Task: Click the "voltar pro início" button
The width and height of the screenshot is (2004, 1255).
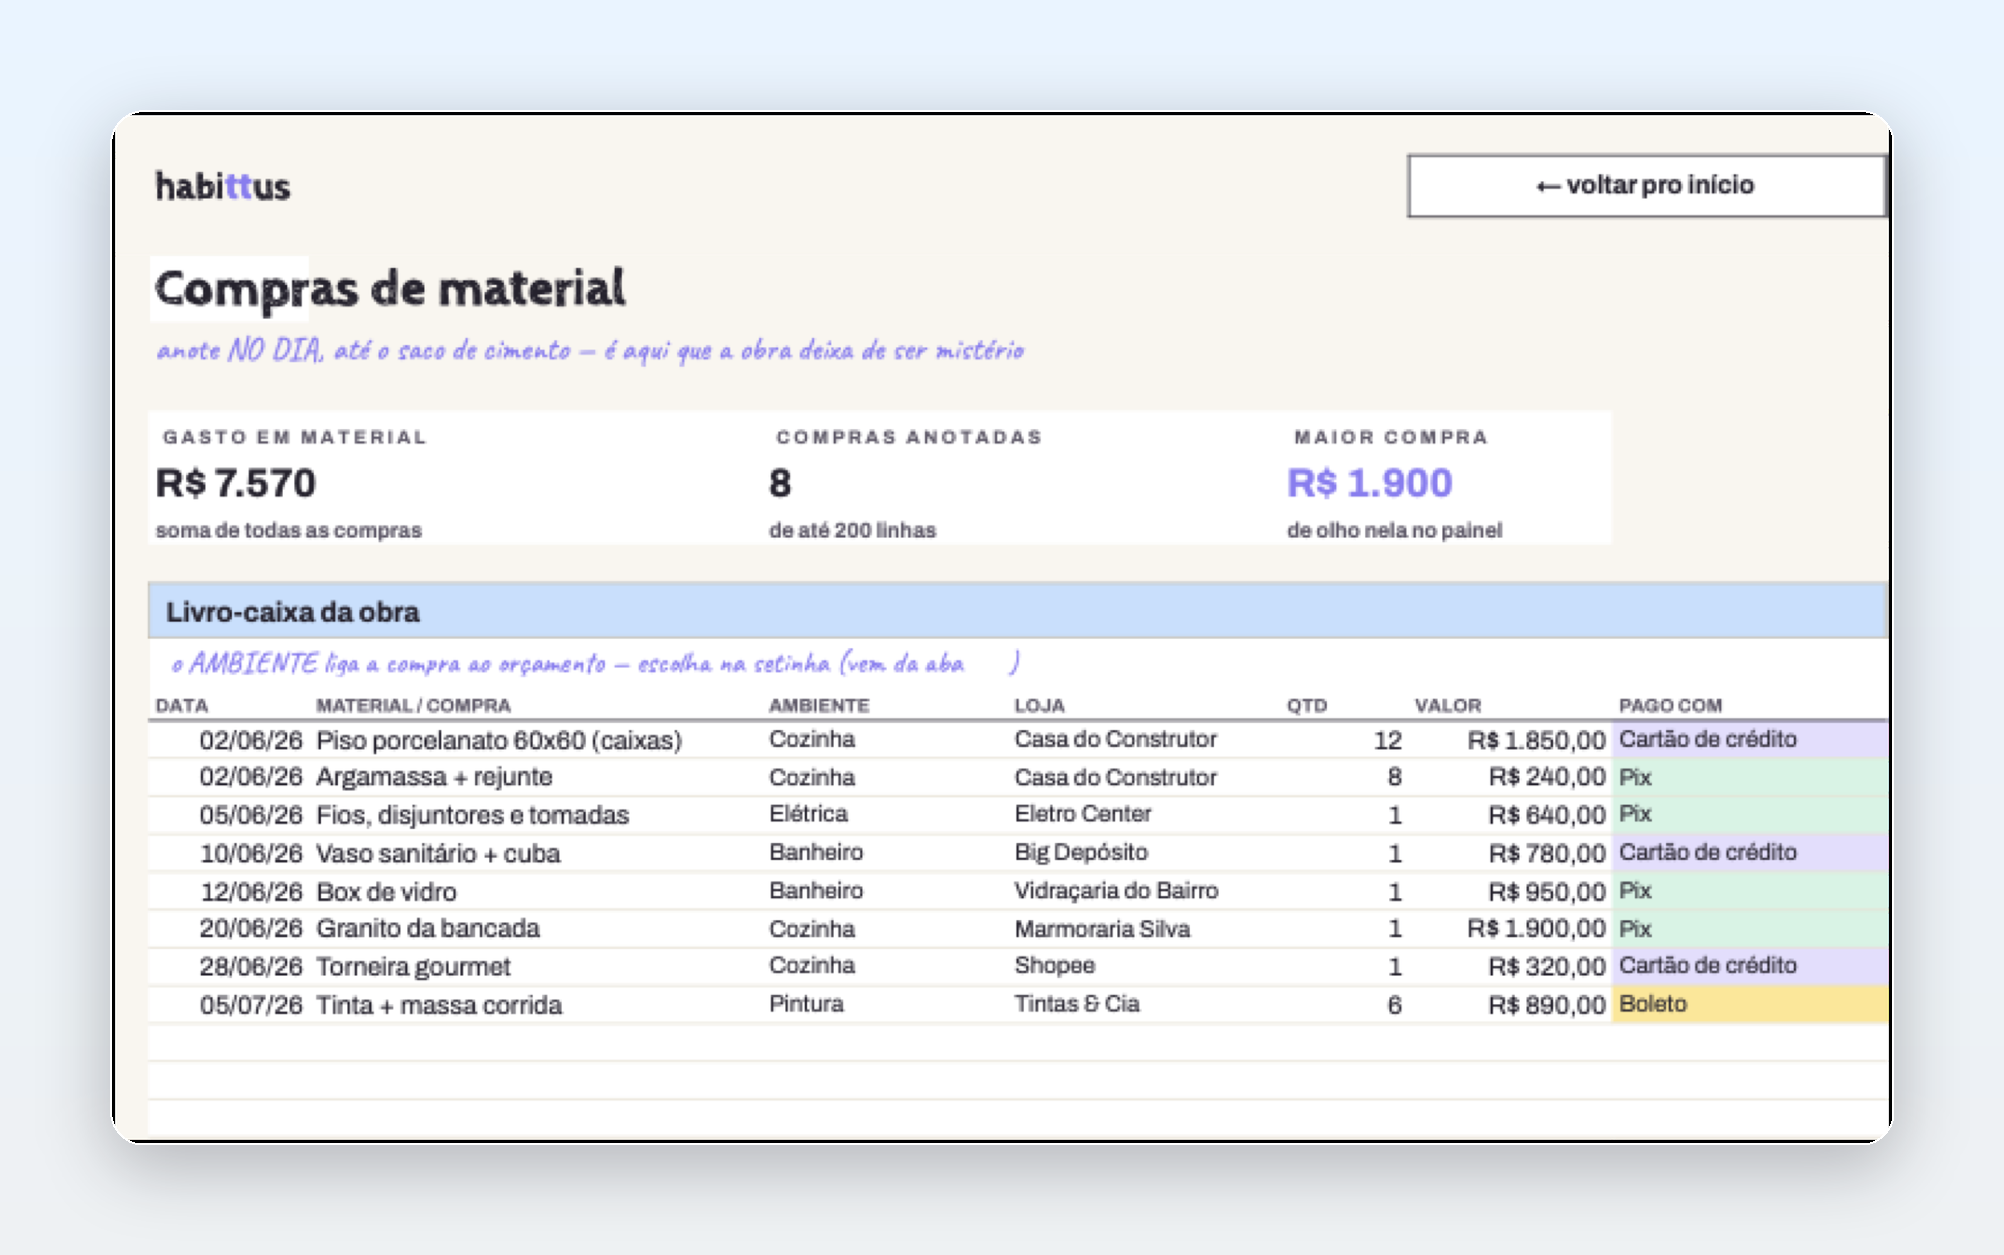Action: pos(1646,185)
